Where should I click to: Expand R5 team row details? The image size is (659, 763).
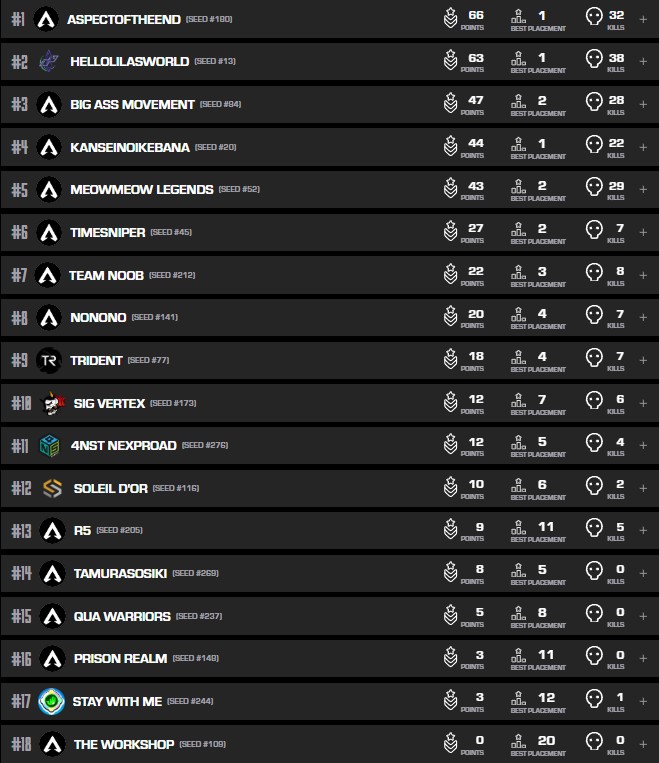(643, 531)
